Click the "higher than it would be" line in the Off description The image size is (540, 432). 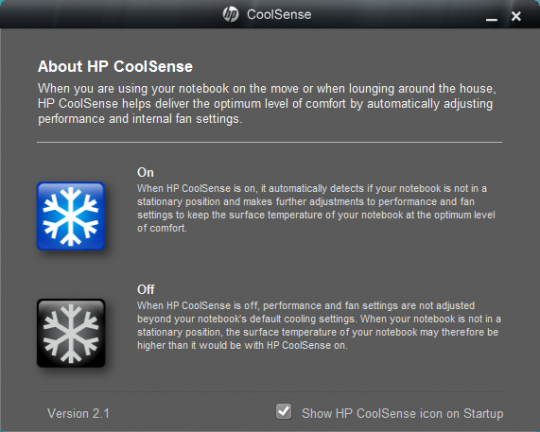point(242,345)
